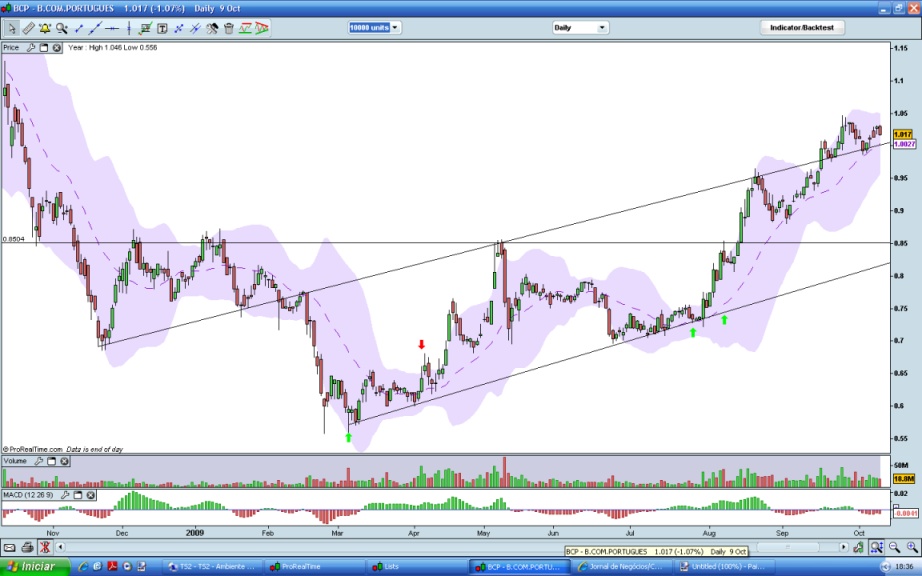This screenshot has height=576, width=922.
Task: Click the Indicator/Backtest button
Action: pyautogui.click(x=801, y=28)
